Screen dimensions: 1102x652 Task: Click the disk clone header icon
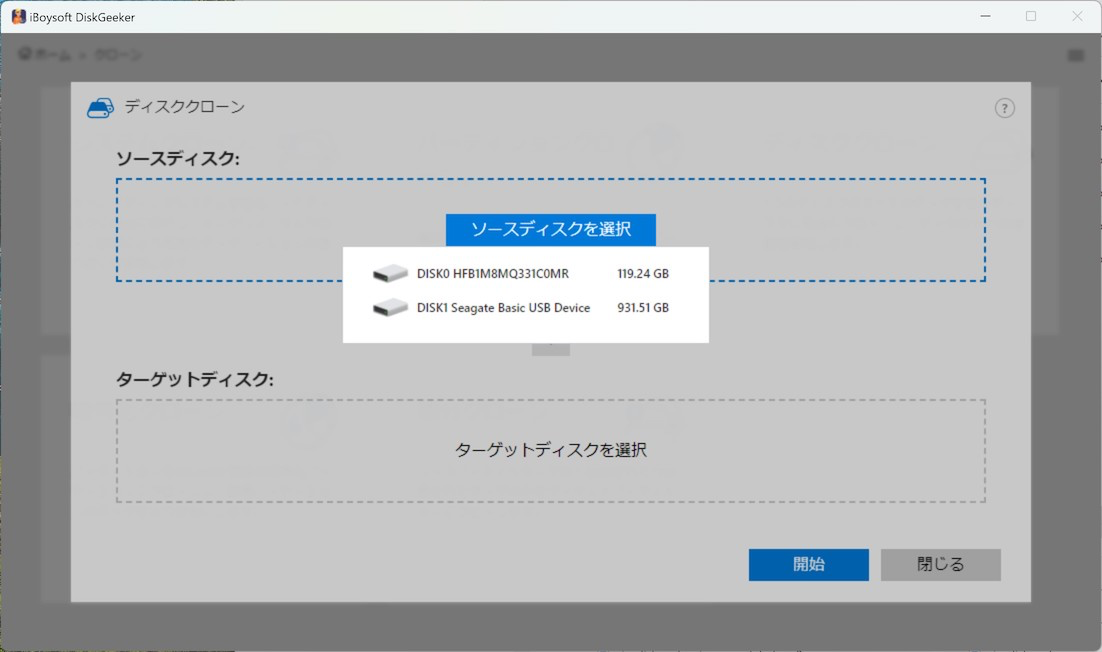tap(100, 107)
